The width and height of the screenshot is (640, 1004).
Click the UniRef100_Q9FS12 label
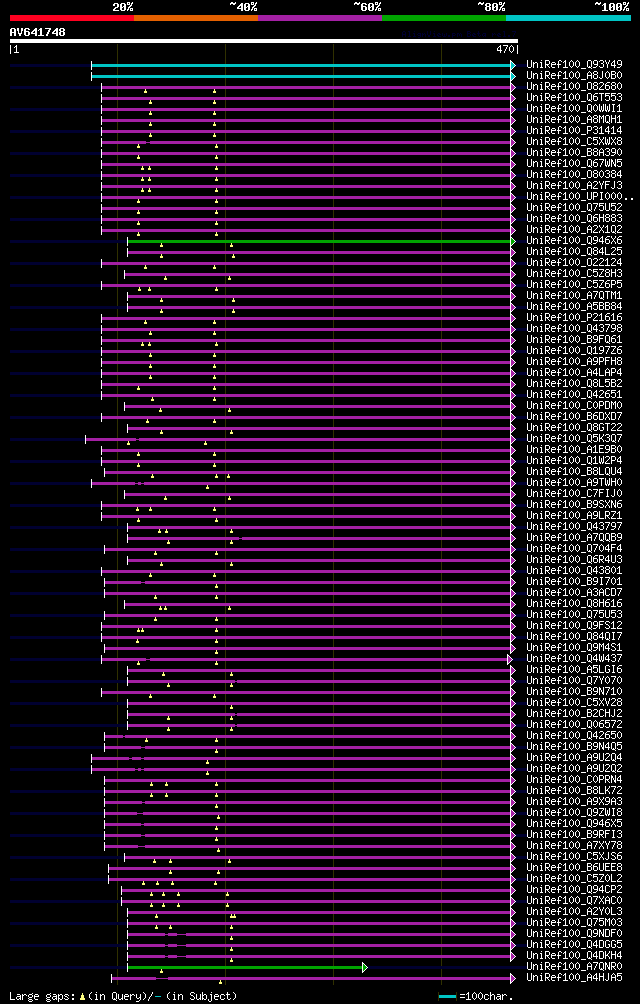[x=574, y=626]
